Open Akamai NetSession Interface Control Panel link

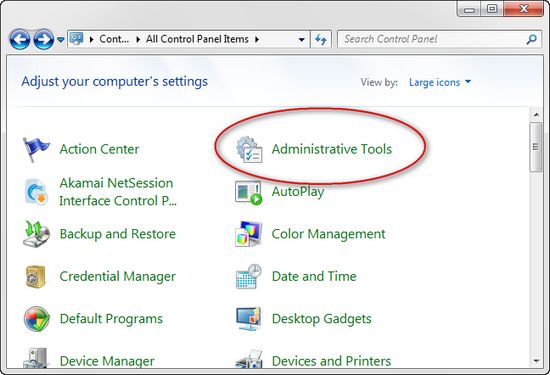[x=118, y=192]
